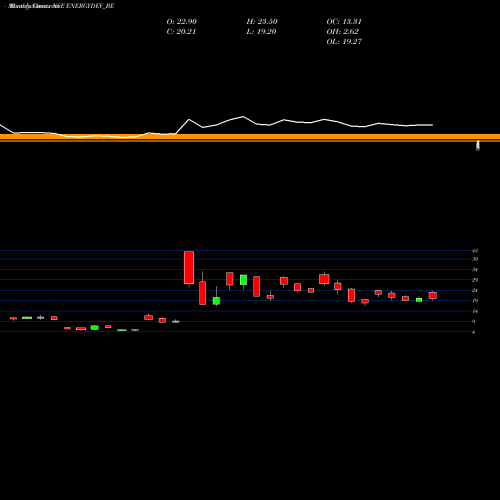The height and width of the screenshot is (500, 500).
Task: Click the high price value H: 23.50
Action: [262, 22]
